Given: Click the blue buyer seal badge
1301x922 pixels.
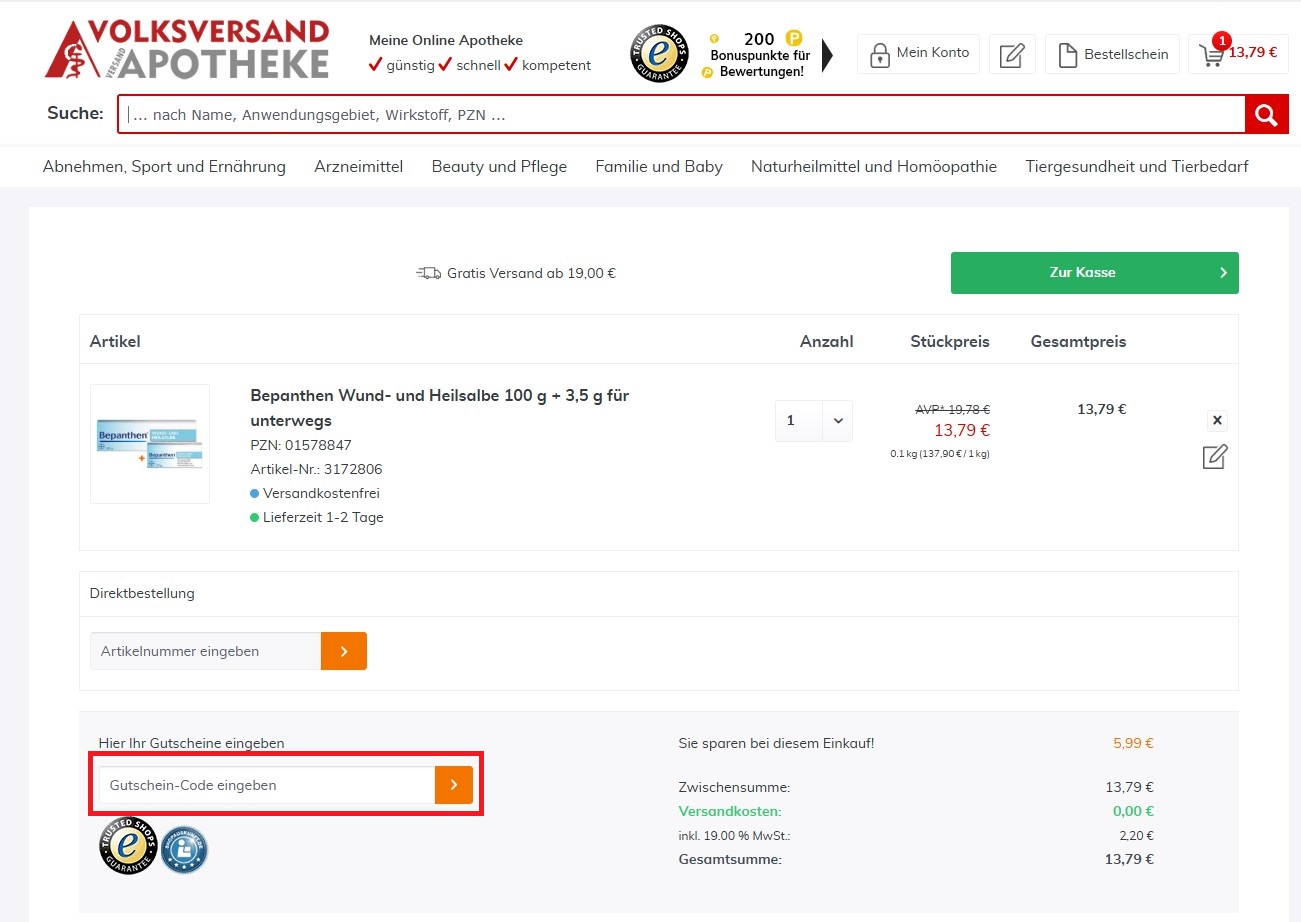Looking at the screenshot, I should (x=184, y=849).
